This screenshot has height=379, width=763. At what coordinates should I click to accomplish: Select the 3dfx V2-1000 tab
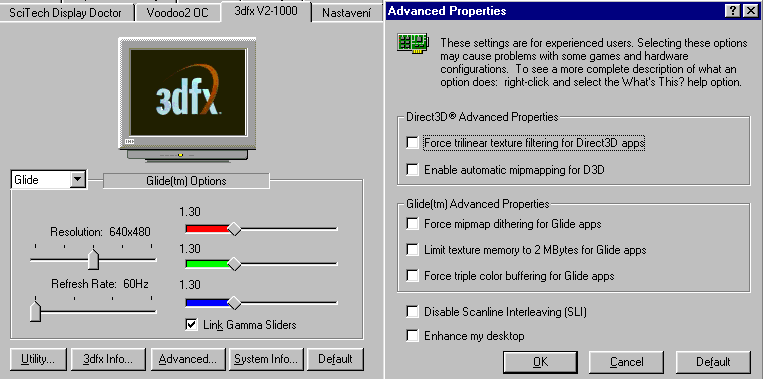point(266,11)
